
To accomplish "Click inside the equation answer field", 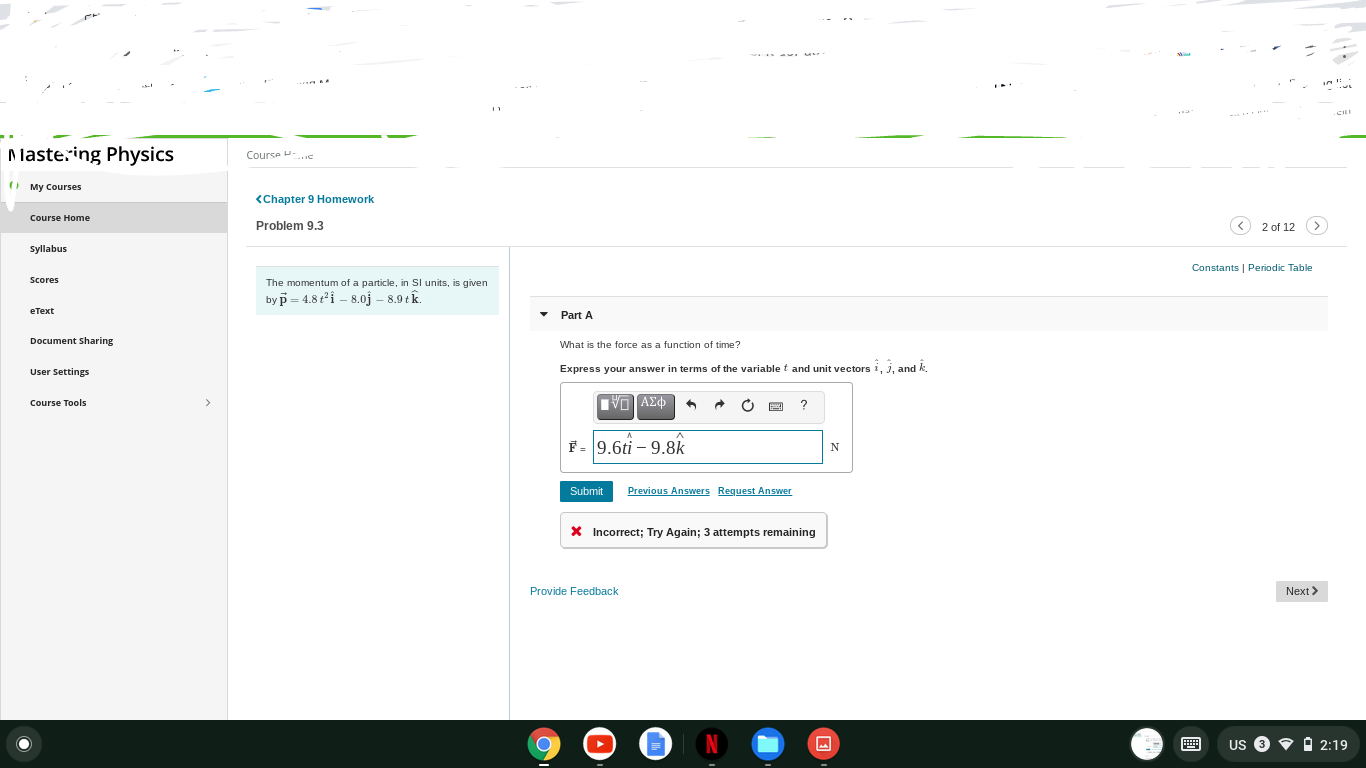I will (707, 447).
